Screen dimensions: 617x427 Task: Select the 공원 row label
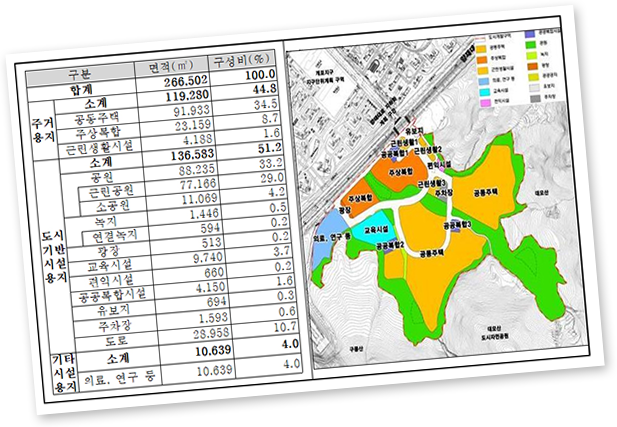(102, 177)
